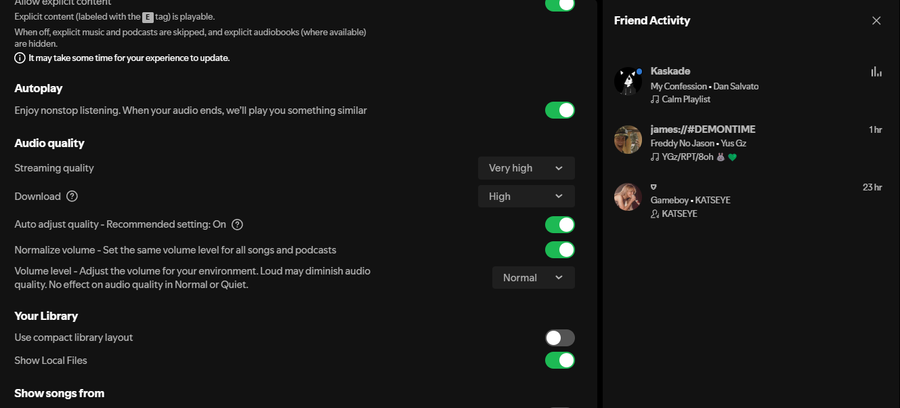Click the YGz/RPT/8oh playlist note icon
The width and height of the screenshot is (900, 408).
(655, 157)
